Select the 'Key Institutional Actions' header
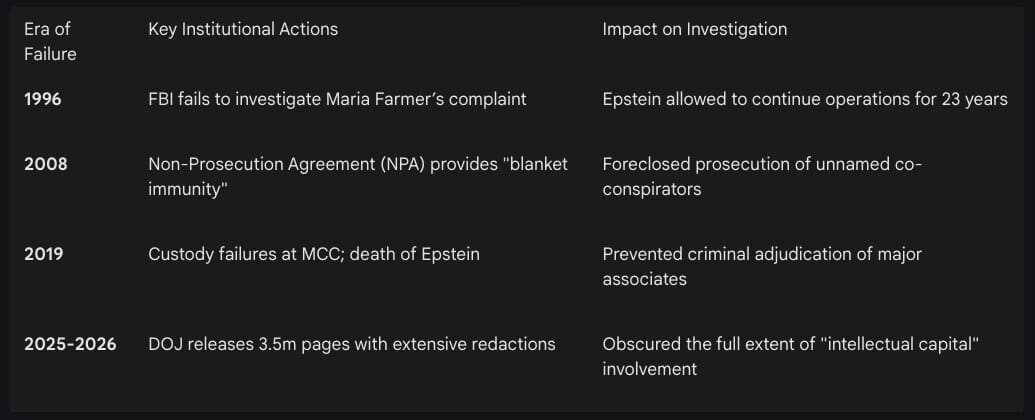 243,29
